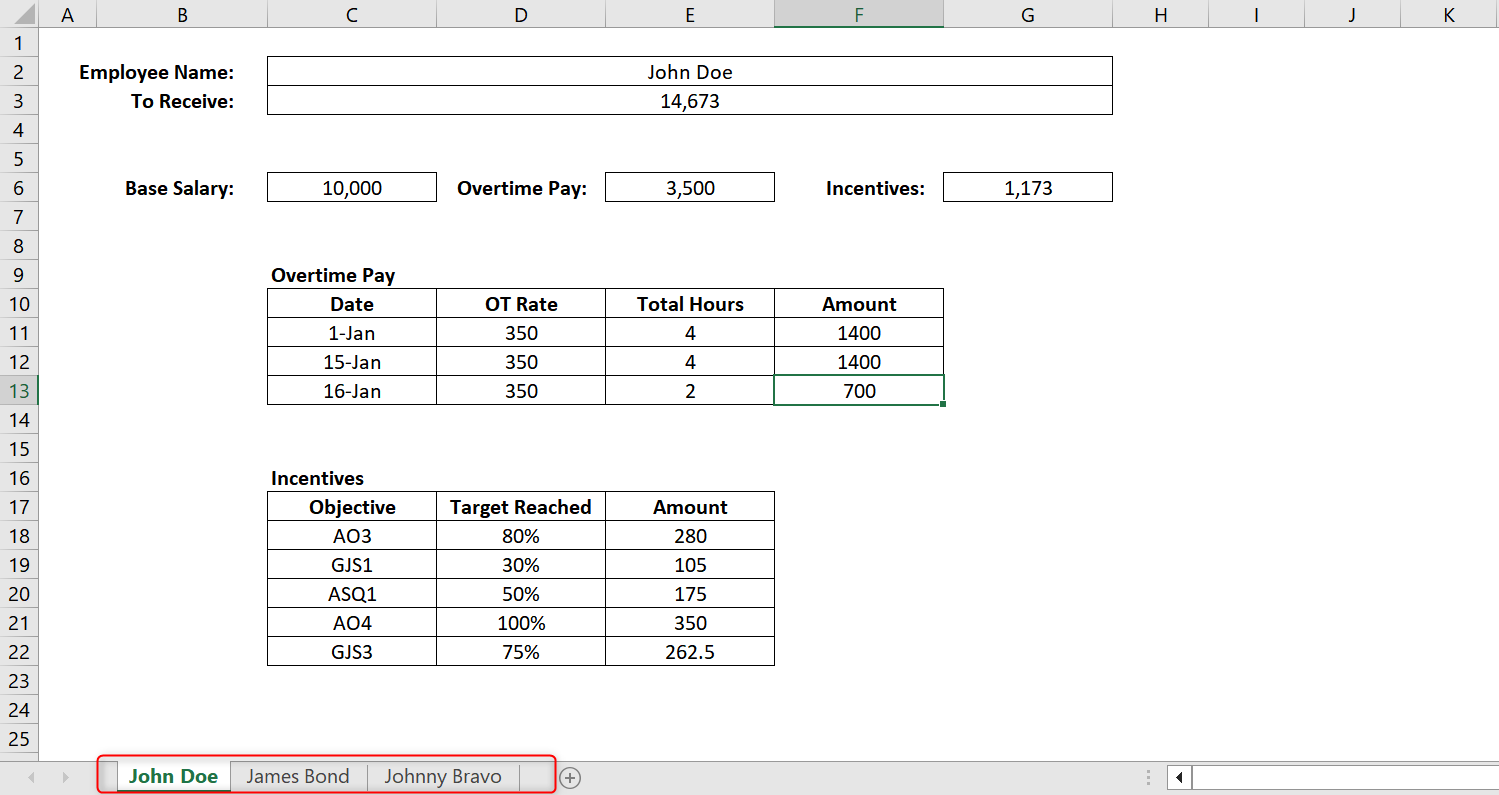Click the Select All corner triangle

click(x=18, y=14)
